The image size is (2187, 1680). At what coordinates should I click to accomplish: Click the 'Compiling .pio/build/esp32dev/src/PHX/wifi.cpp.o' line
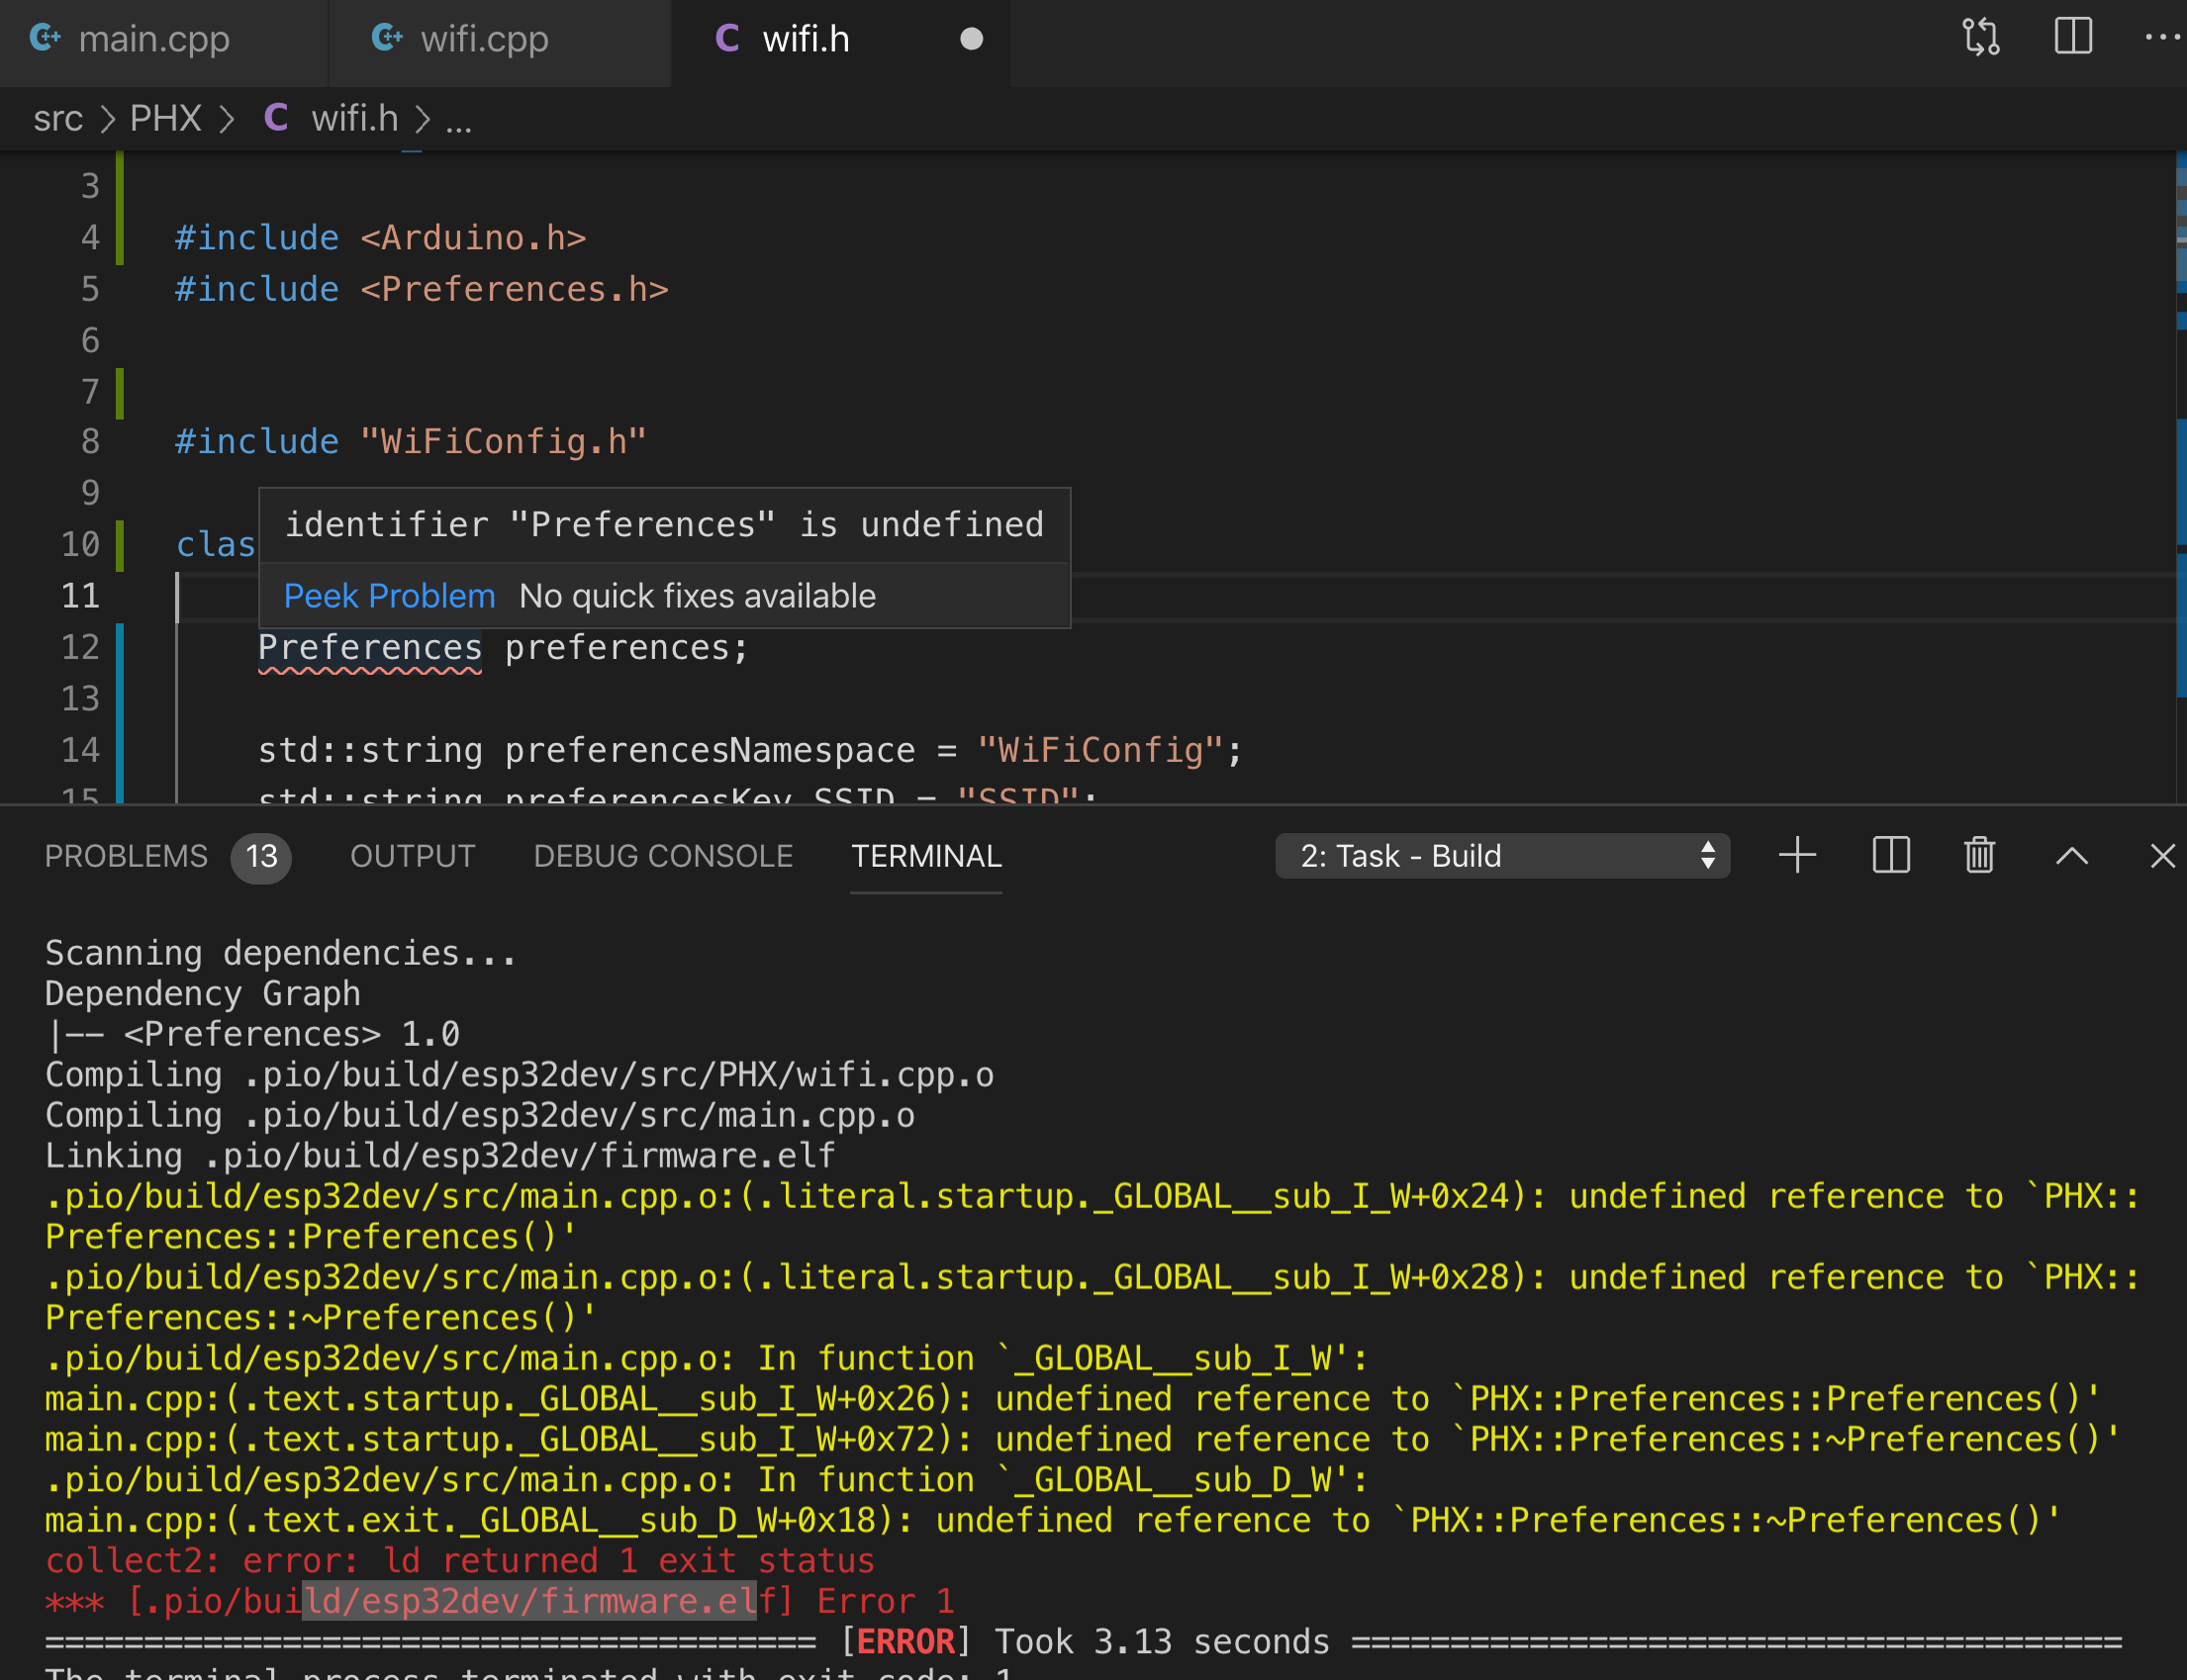(520, 1075)
